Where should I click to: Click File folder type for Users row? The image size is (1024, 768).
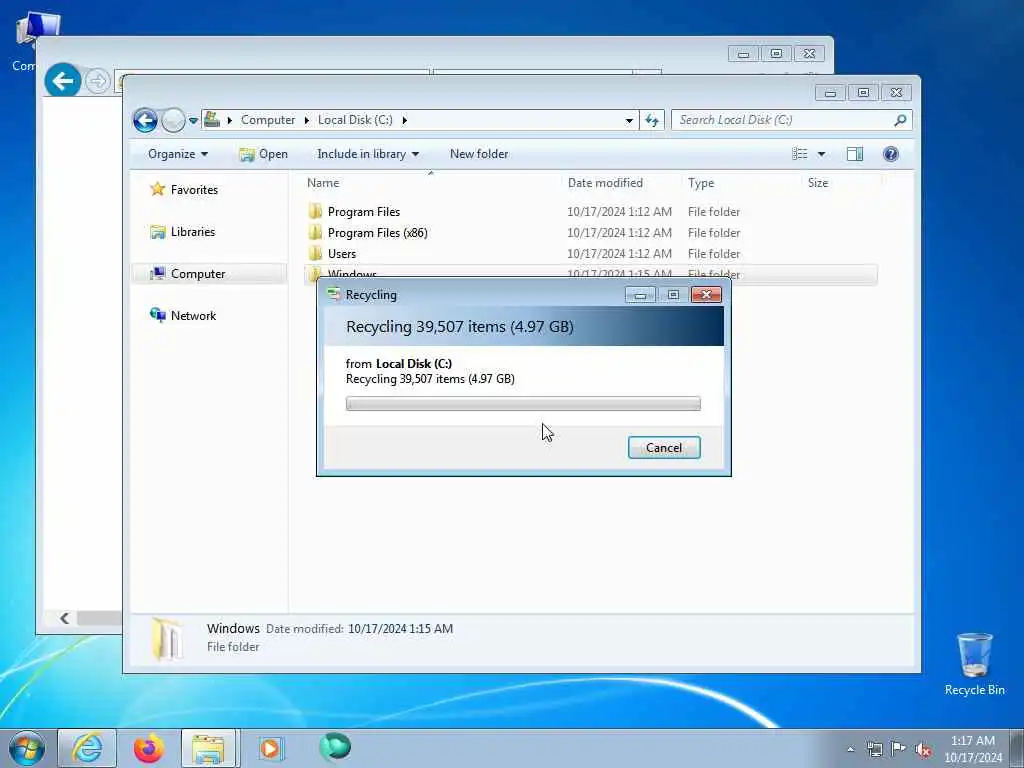point(714,253)
